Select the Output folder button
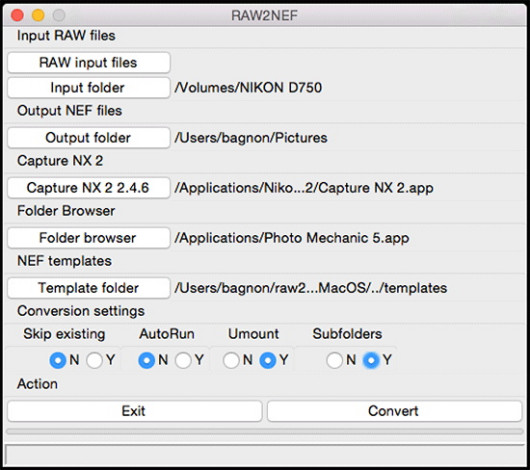530x470 pixels. [89, 138]
